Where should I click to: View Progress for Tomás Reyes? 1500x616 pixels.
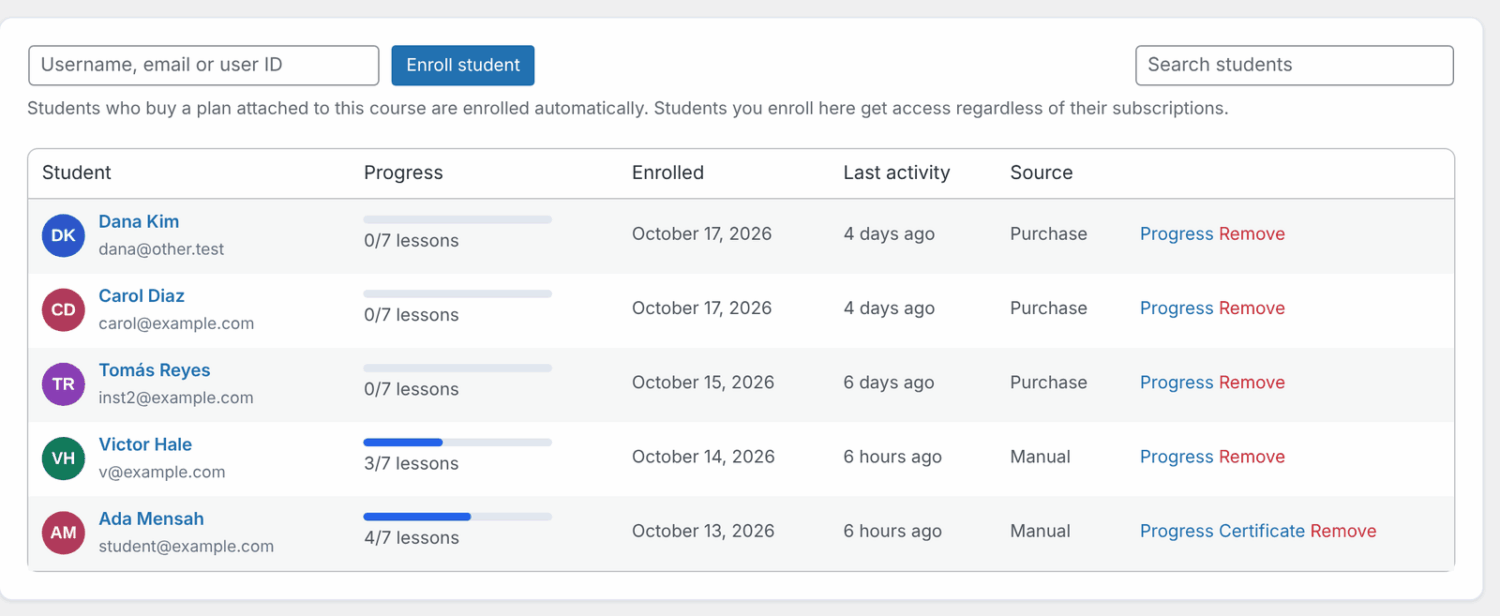(x=1176, y=382)
